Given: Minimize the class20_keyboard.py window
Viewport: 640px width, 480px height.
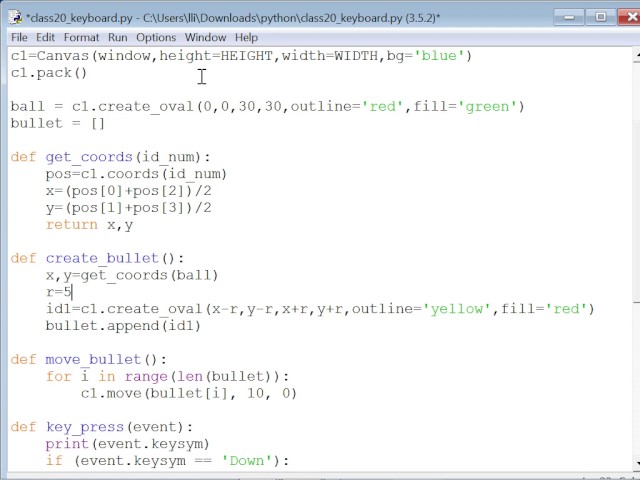Looking at the screenshot, I should tap(569, 17).
